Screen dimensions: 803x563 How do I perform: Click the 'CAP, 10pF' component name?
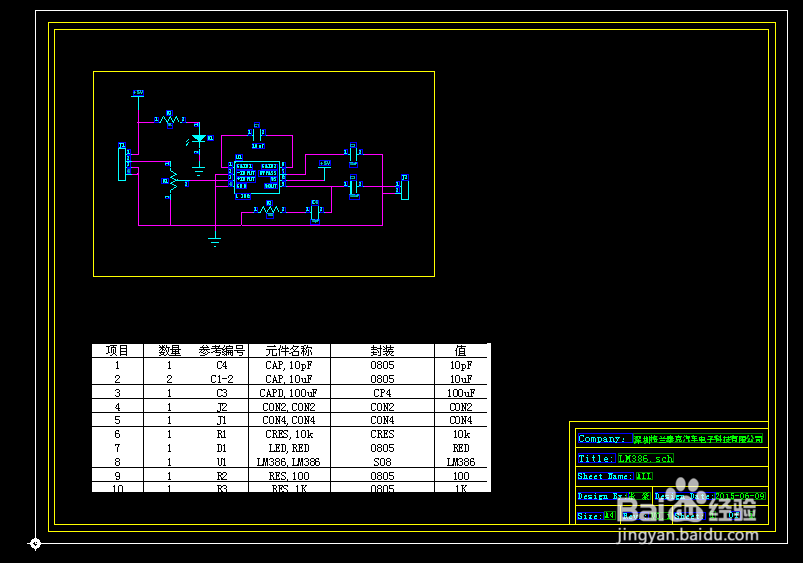[289, 365]
